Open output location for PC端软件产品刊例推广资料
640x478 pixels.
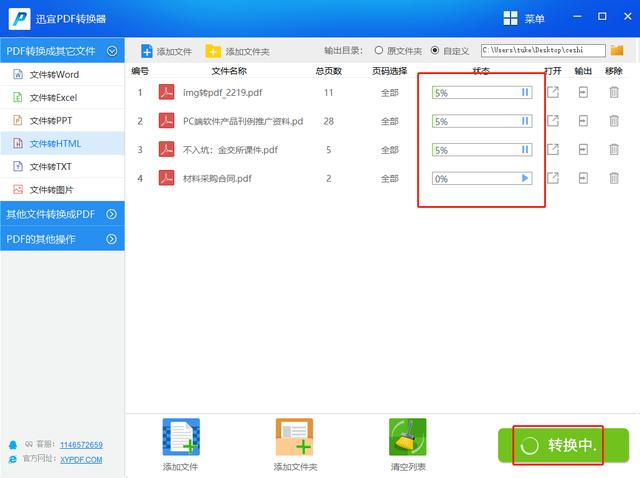583,121
